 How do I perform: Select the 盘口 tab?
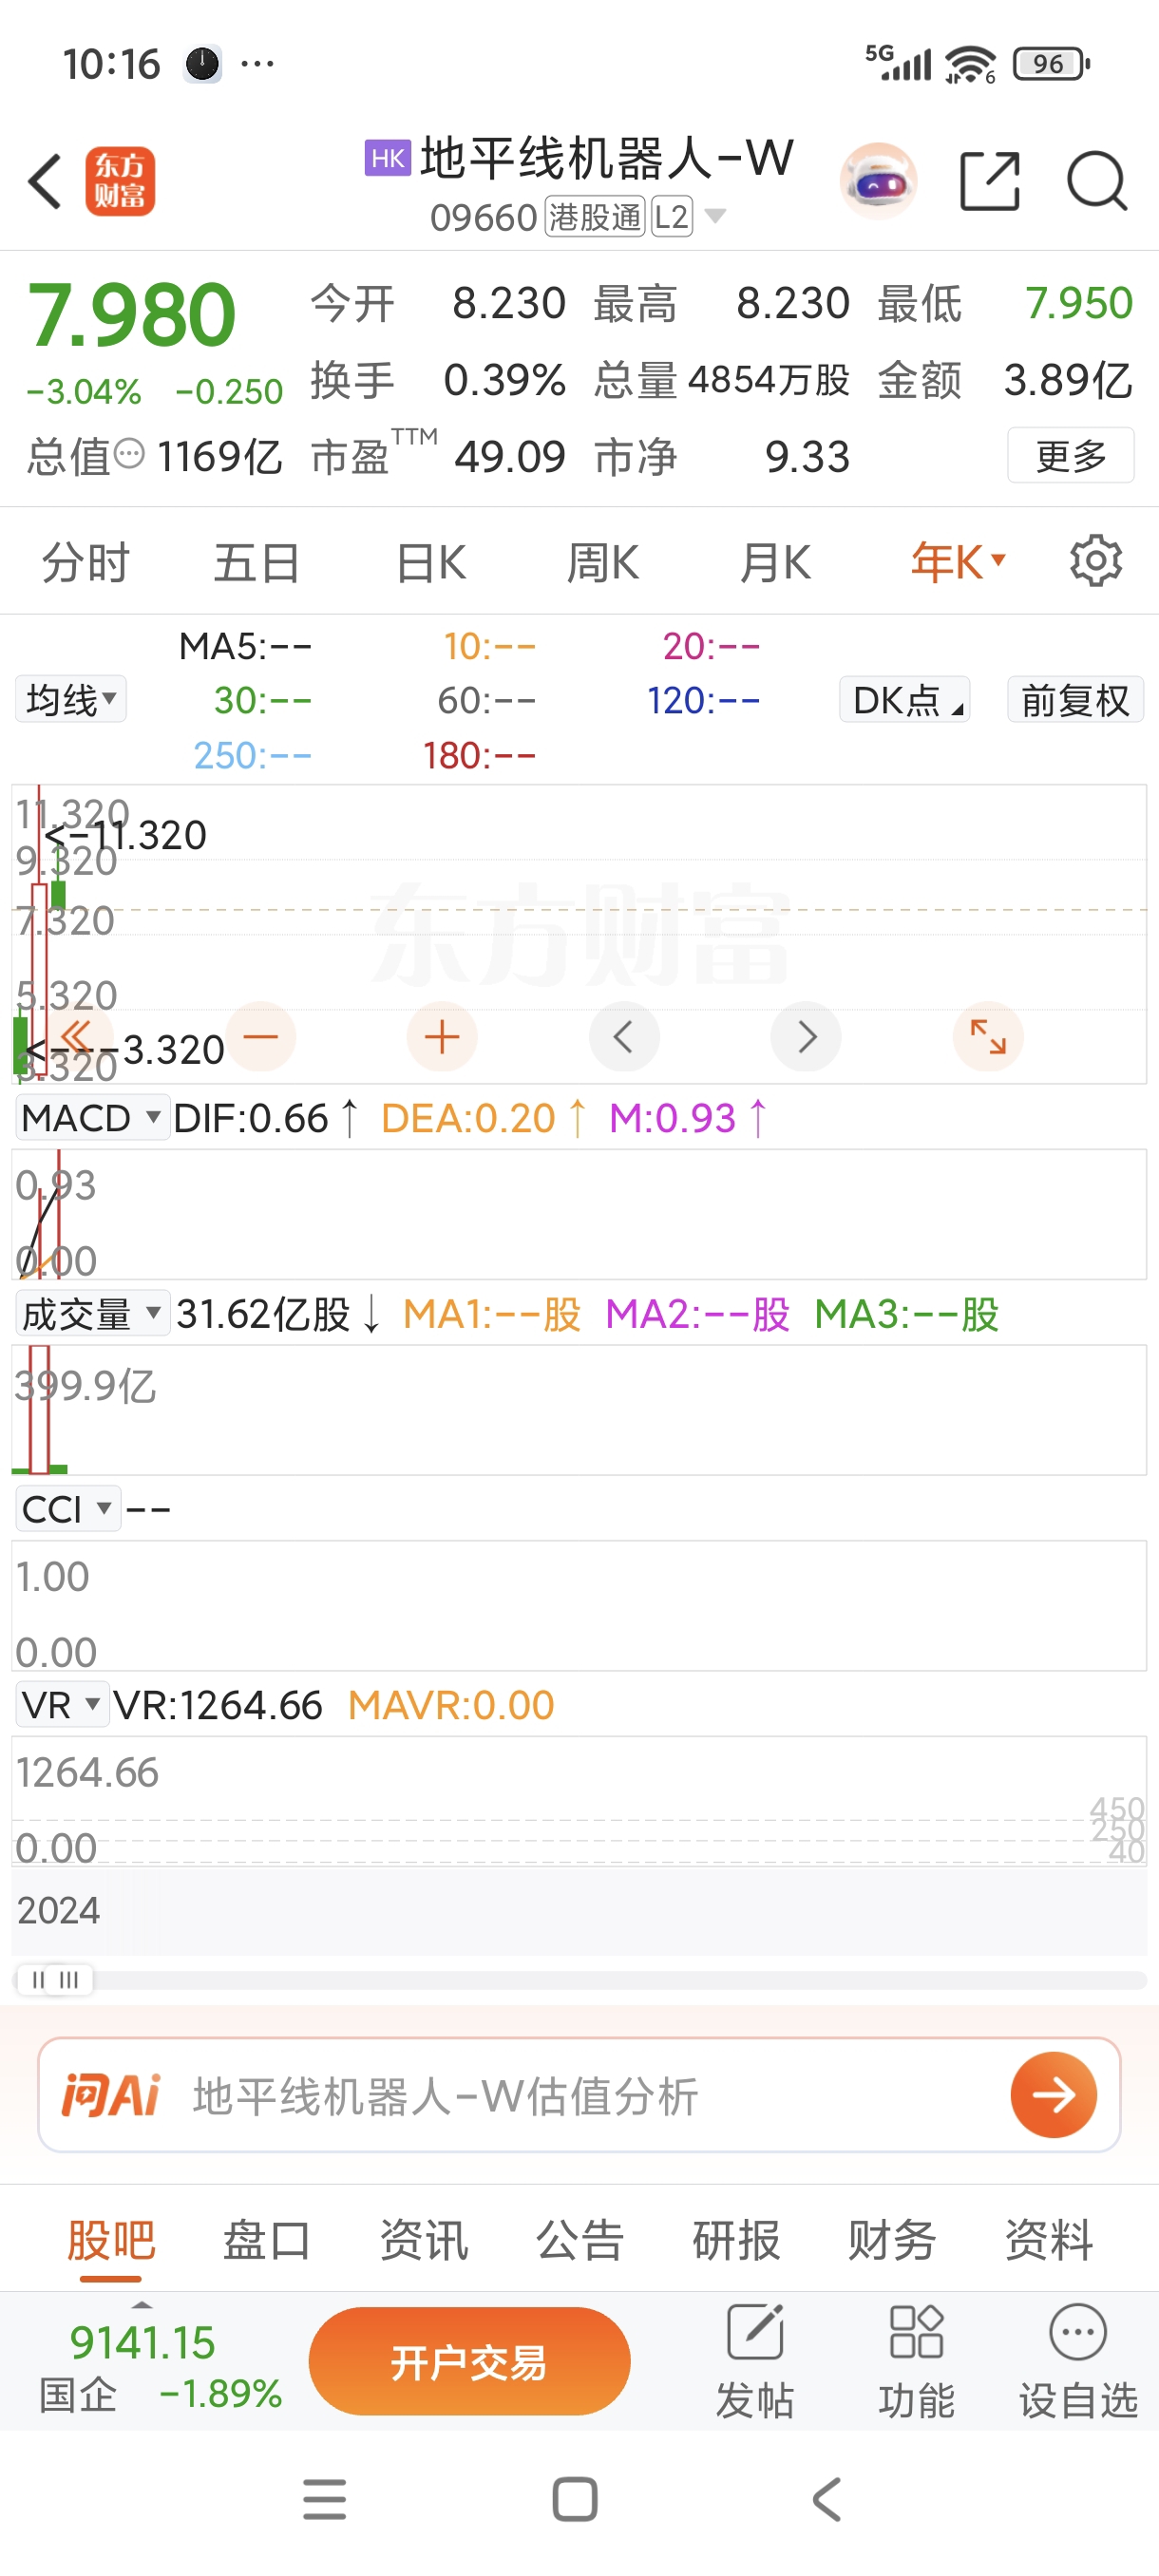[x=267, y=2239]
